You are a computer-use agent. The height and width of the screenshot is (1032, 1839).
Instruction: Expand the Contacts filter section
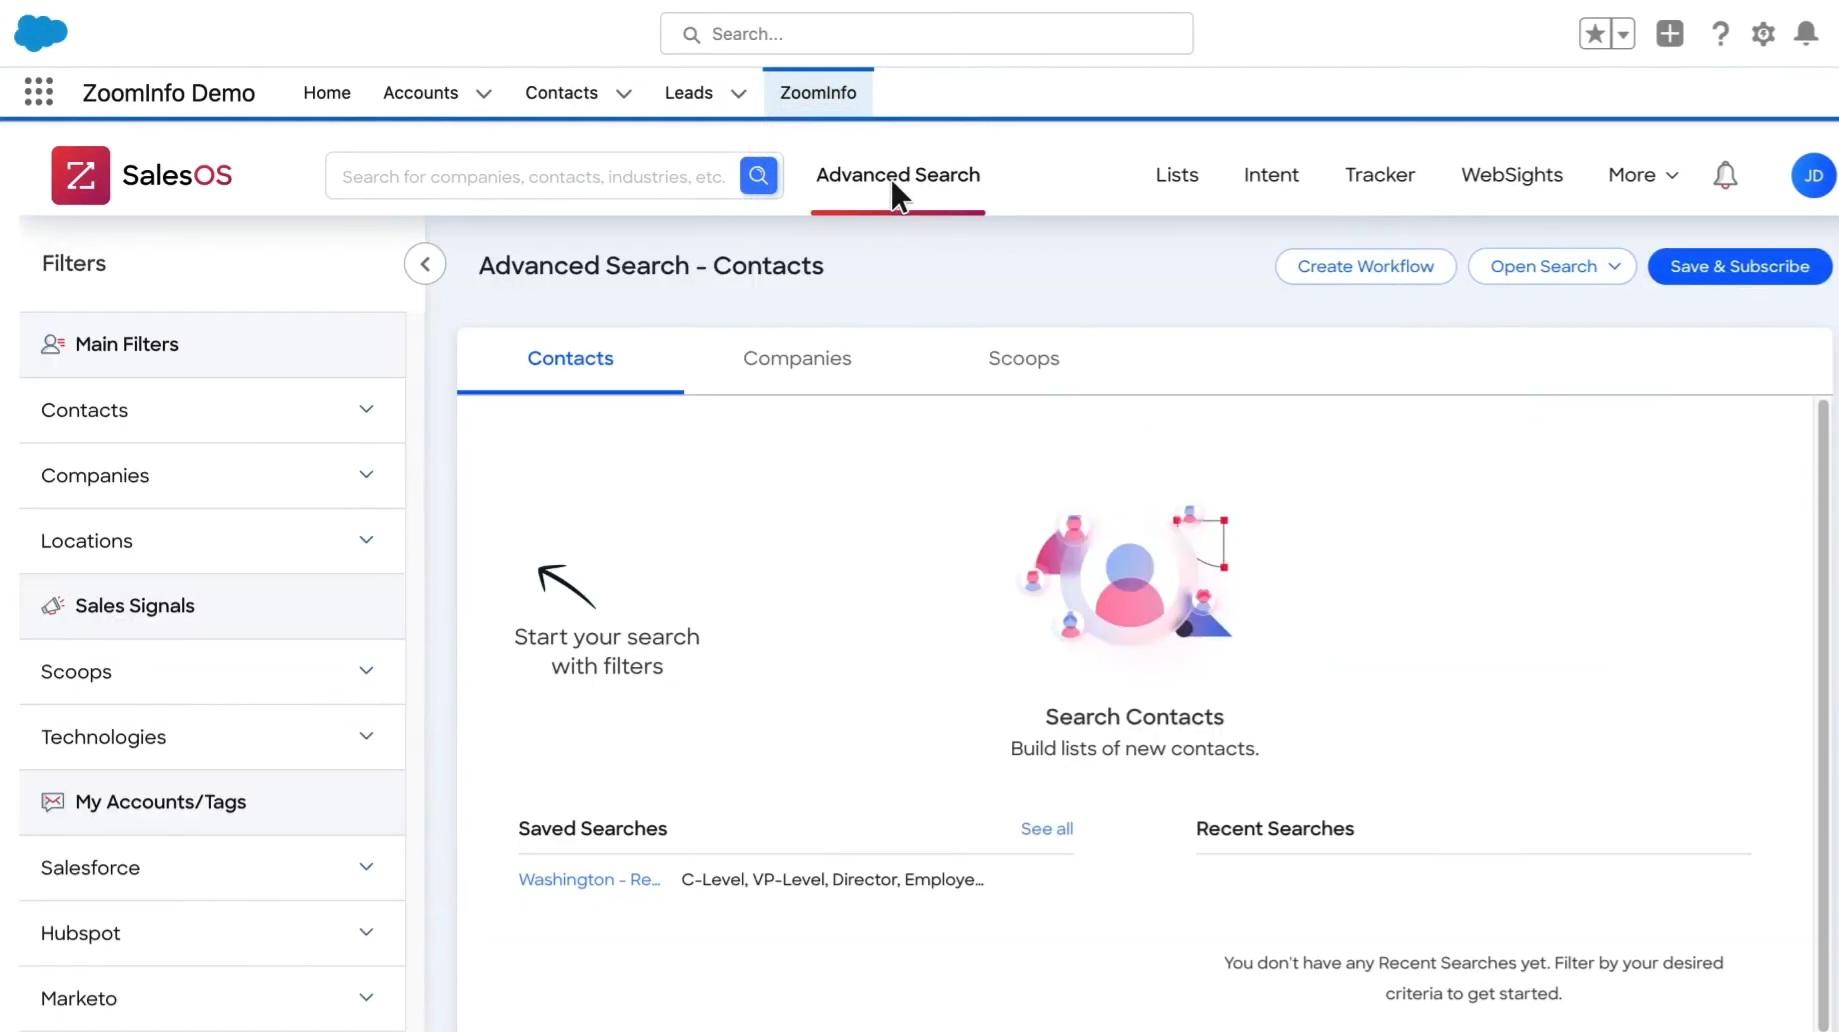click(212, 410)
